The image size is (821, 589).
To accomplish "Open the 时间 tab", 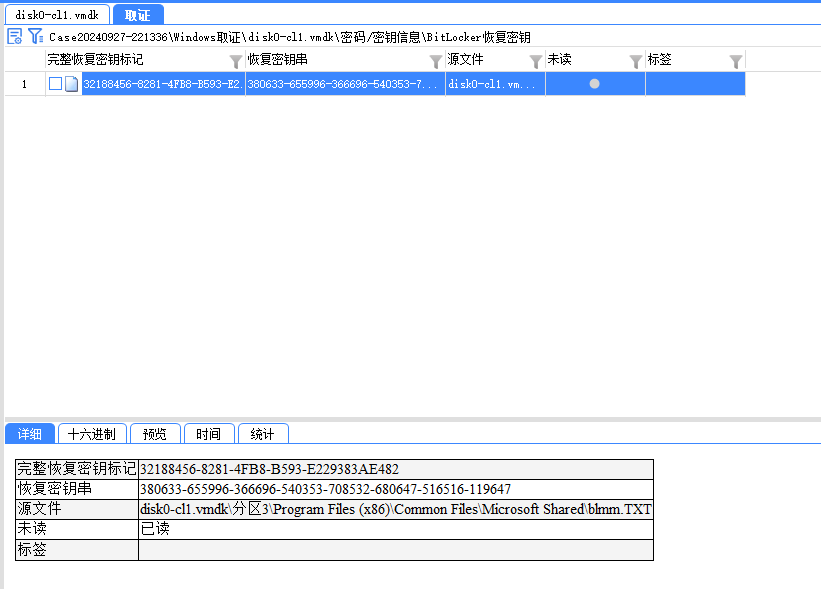I will (209, 434).
